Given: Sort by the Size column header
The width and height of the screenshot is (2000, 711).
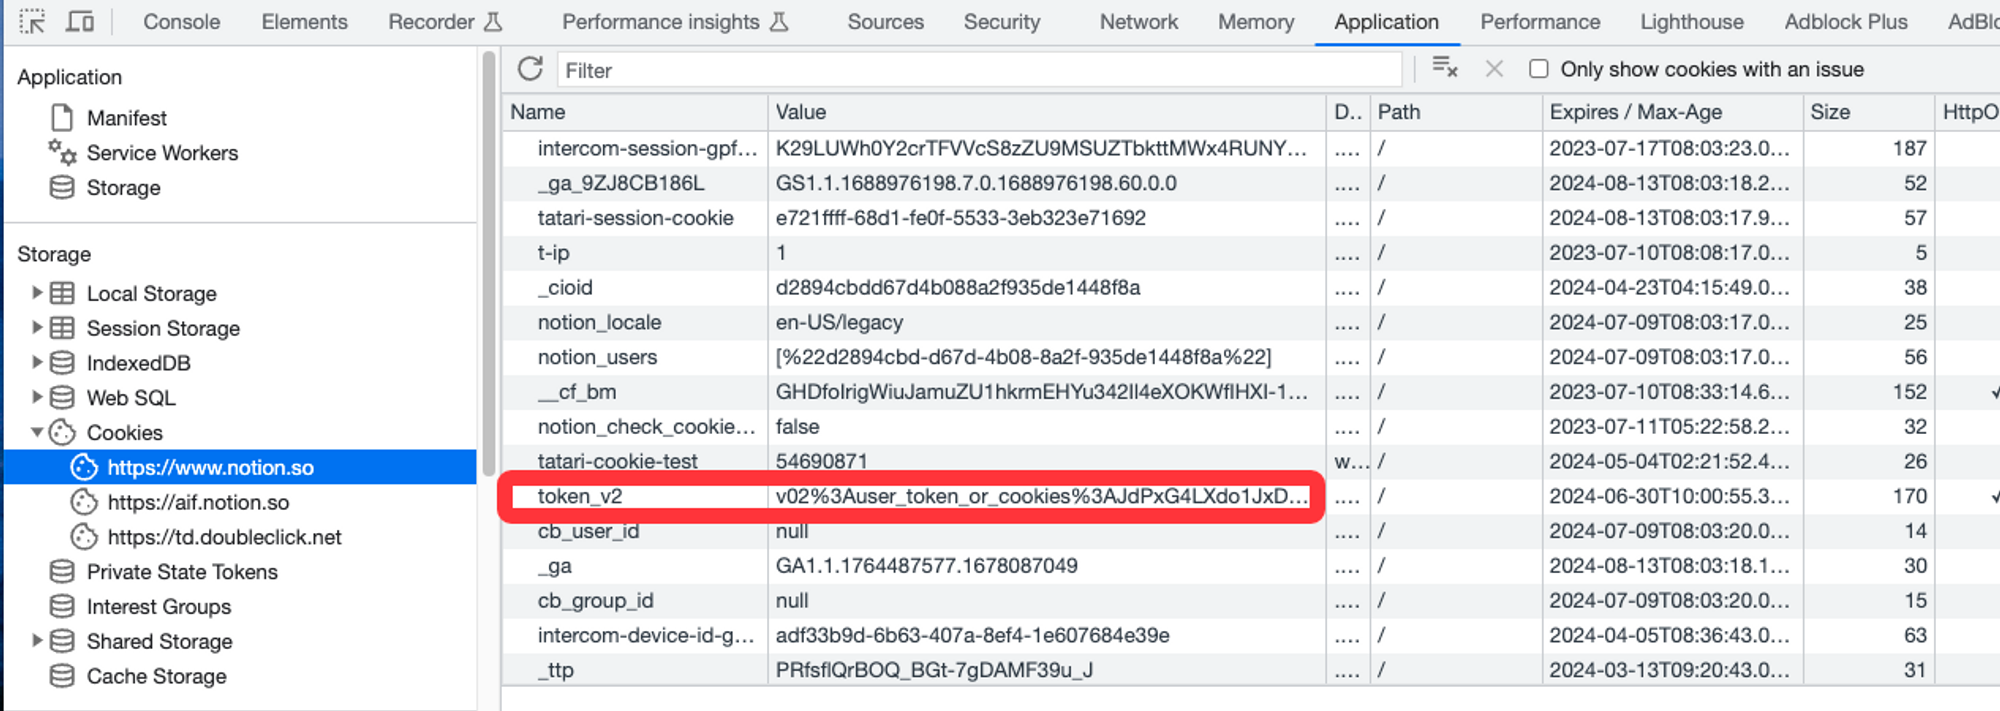Looking at the screenshot, I should coord(1868,112).
